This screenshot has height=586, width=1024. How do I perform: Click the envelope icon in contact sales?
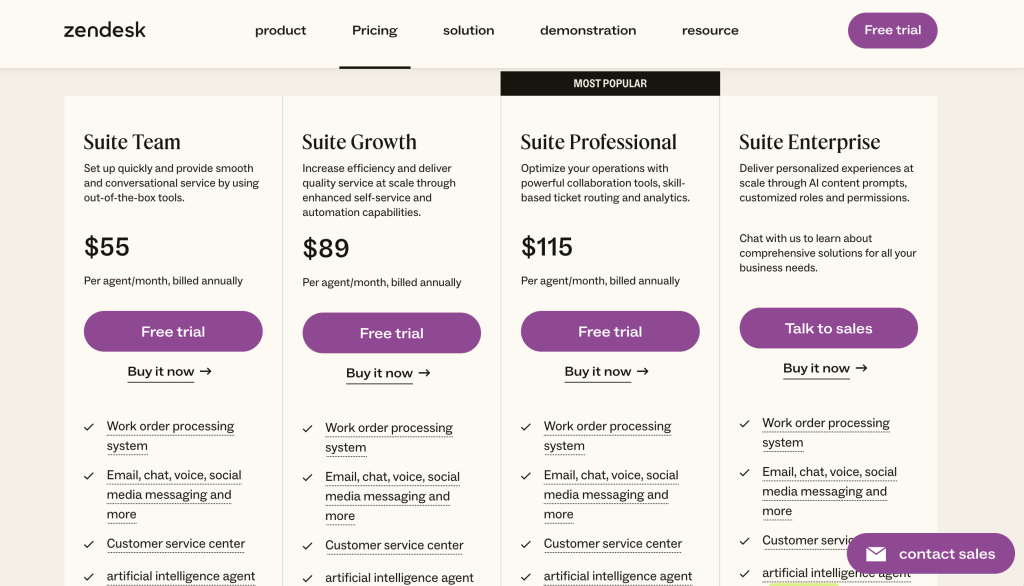point(876,554)
